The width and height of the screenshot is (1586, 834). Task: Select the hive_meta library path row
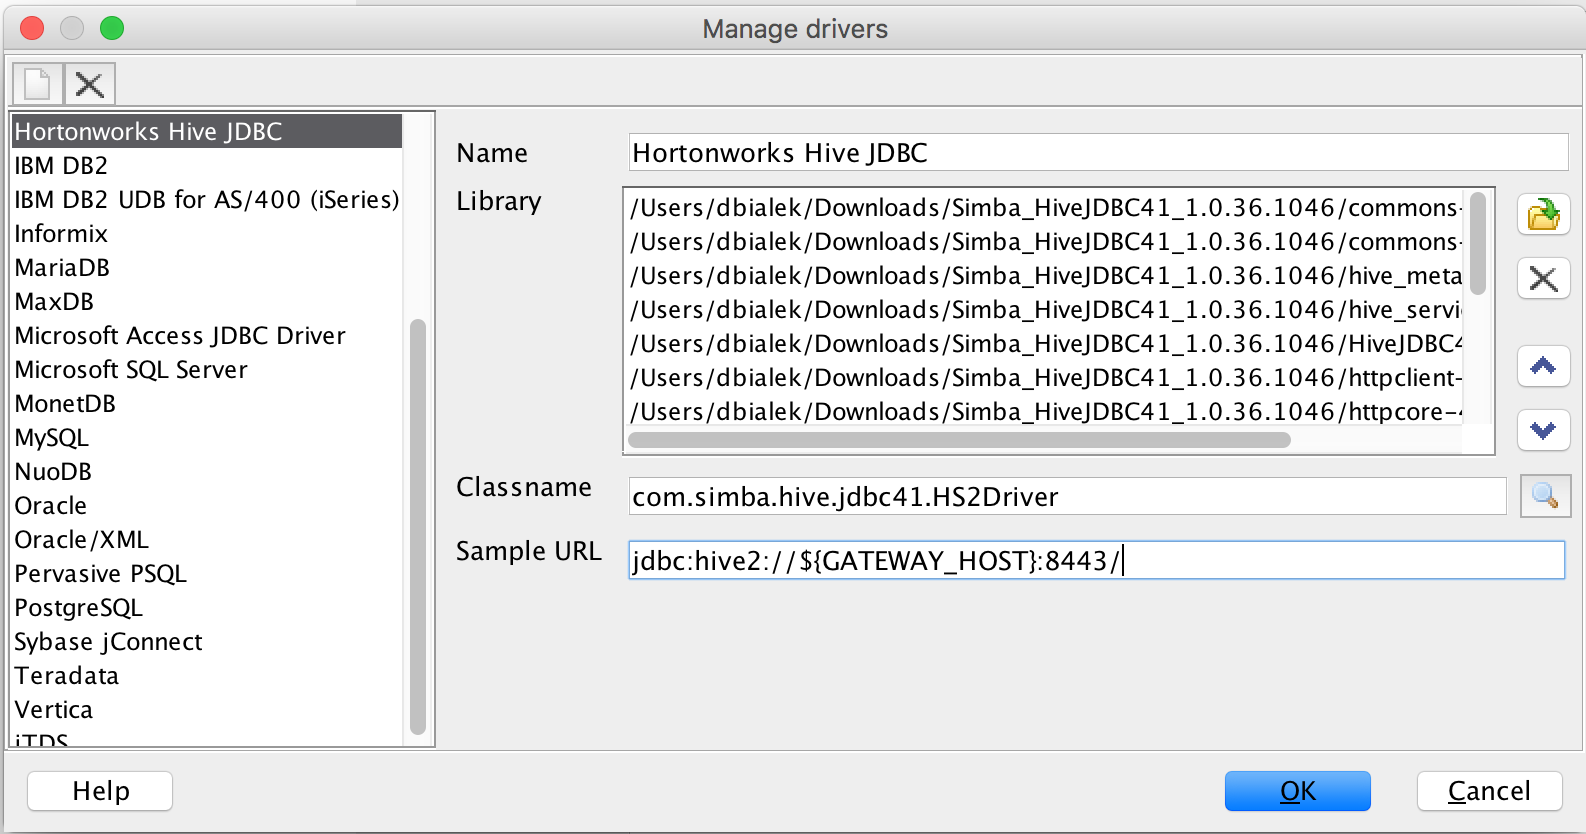coord(1044,275)
